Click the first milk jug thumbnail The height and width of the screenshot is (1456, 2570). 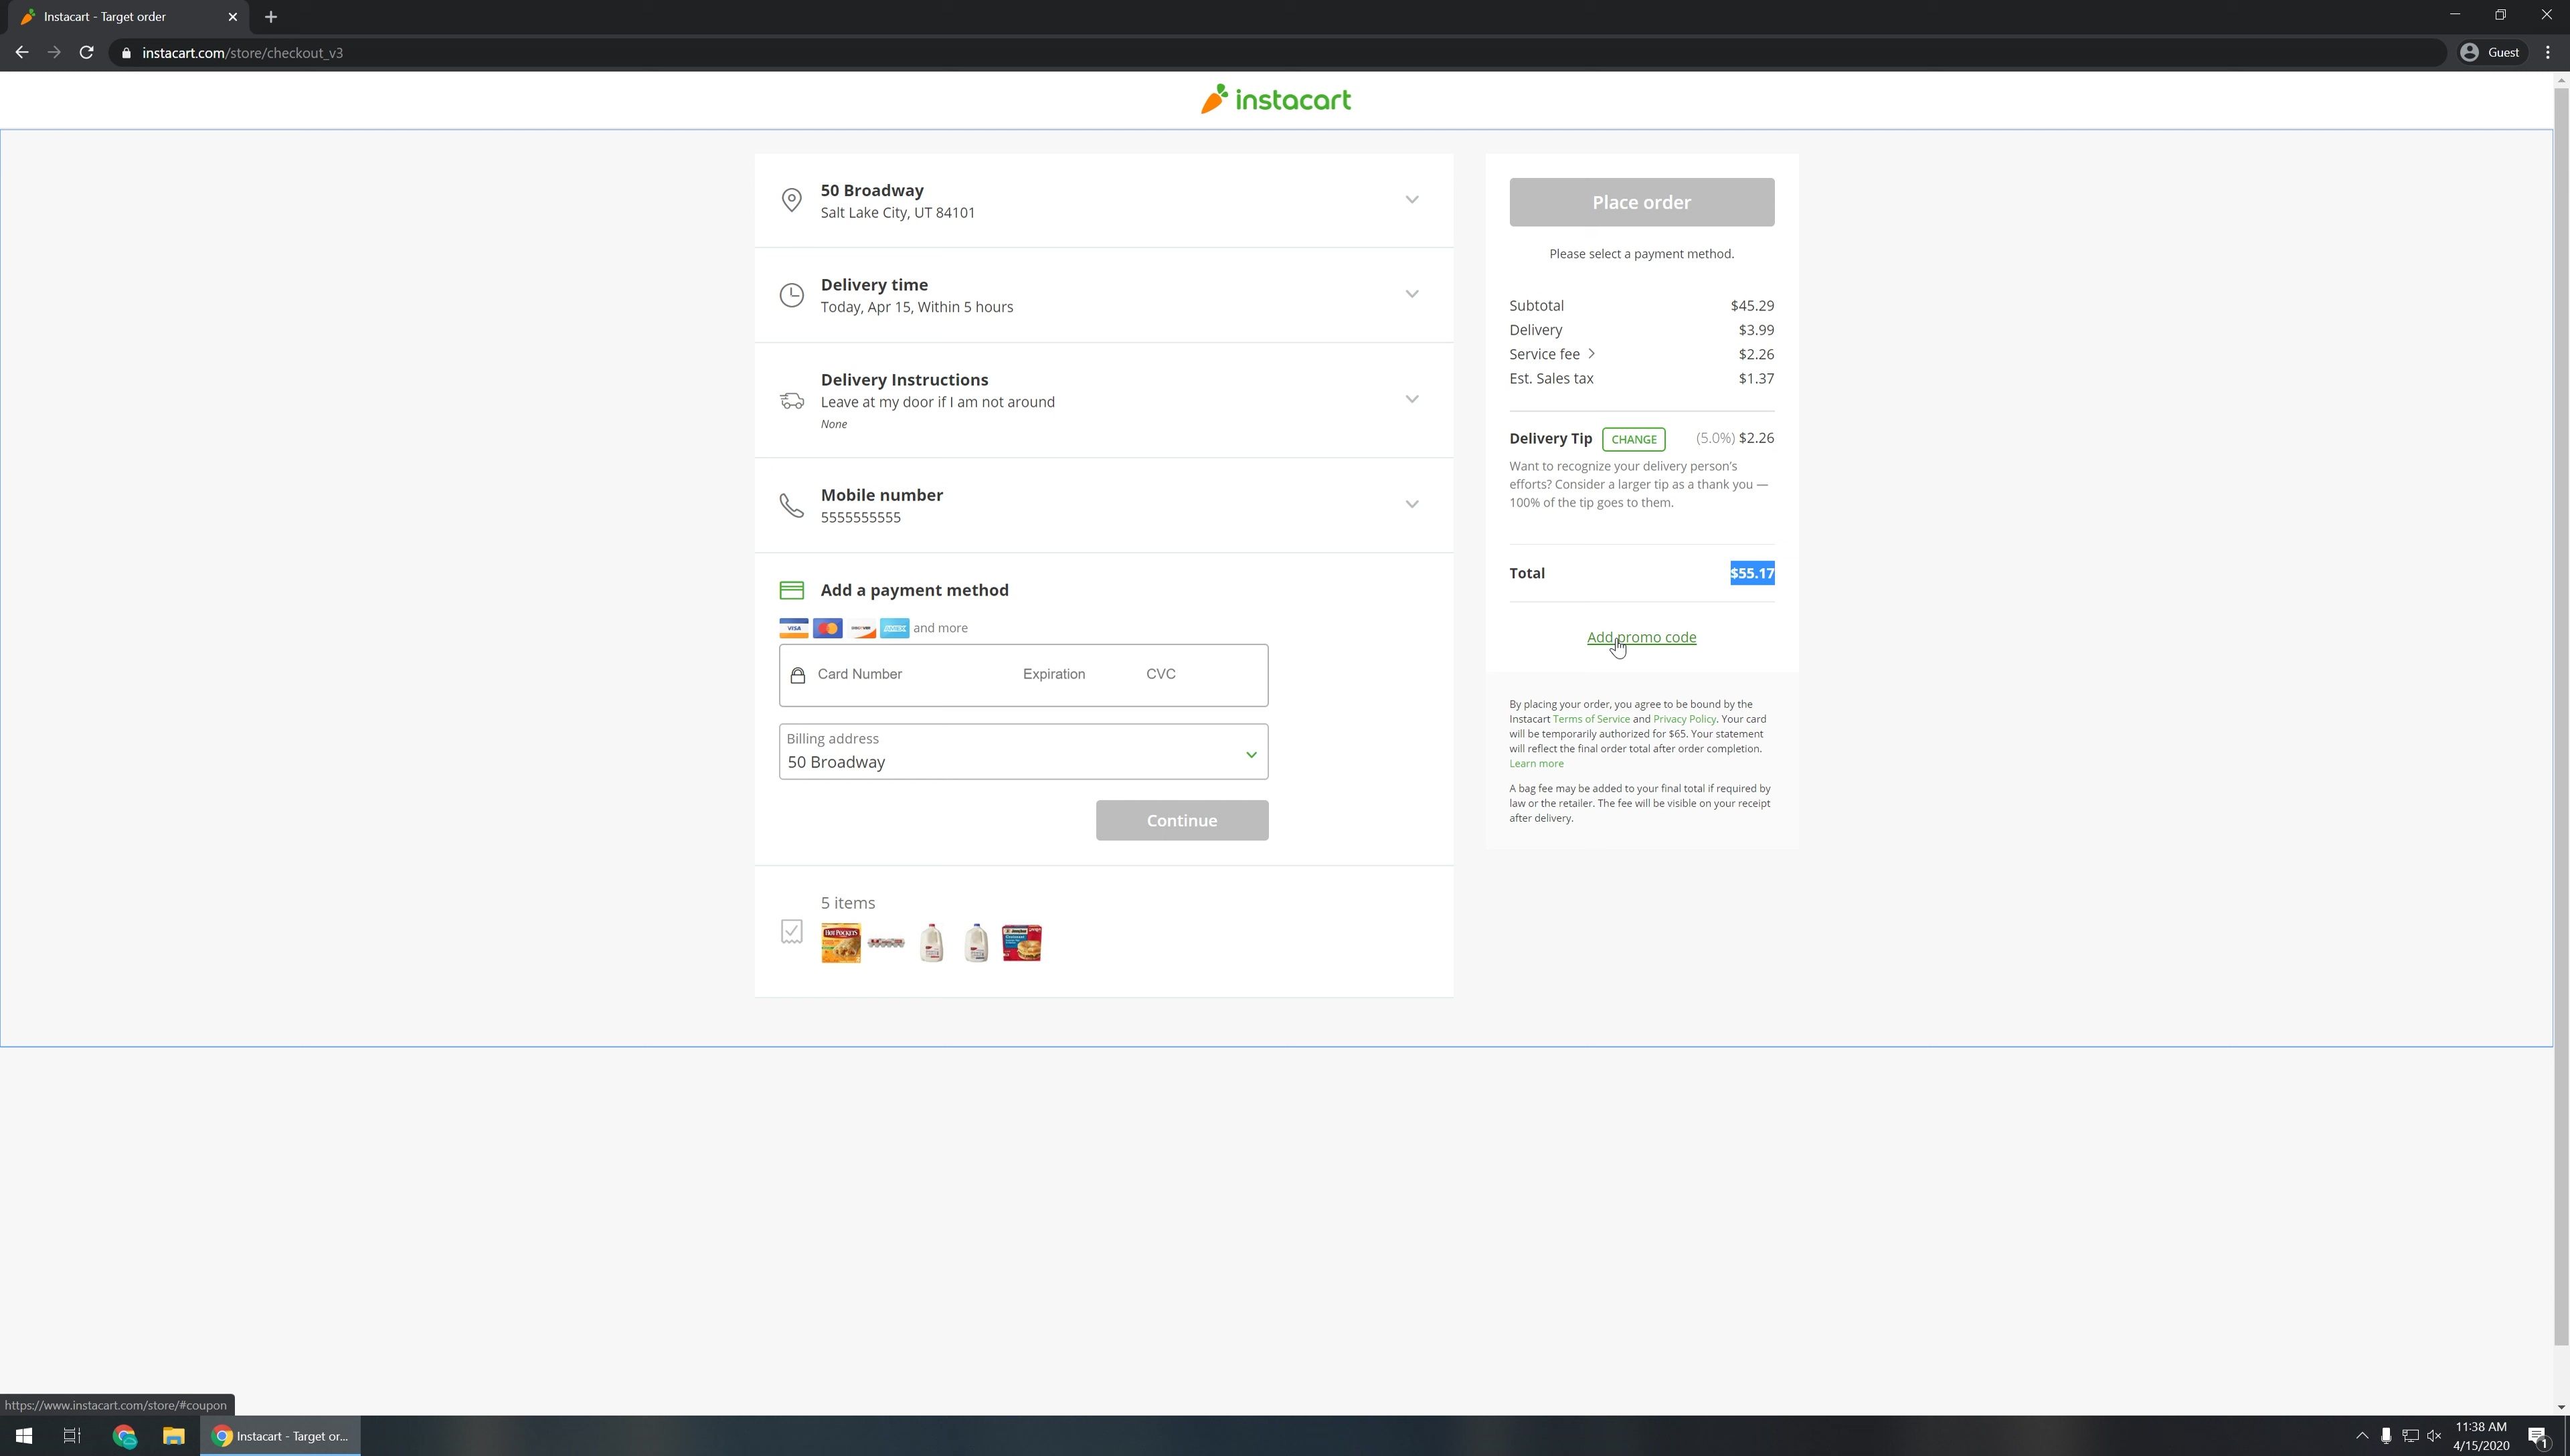pyautogui.click(x=931, y=943)
